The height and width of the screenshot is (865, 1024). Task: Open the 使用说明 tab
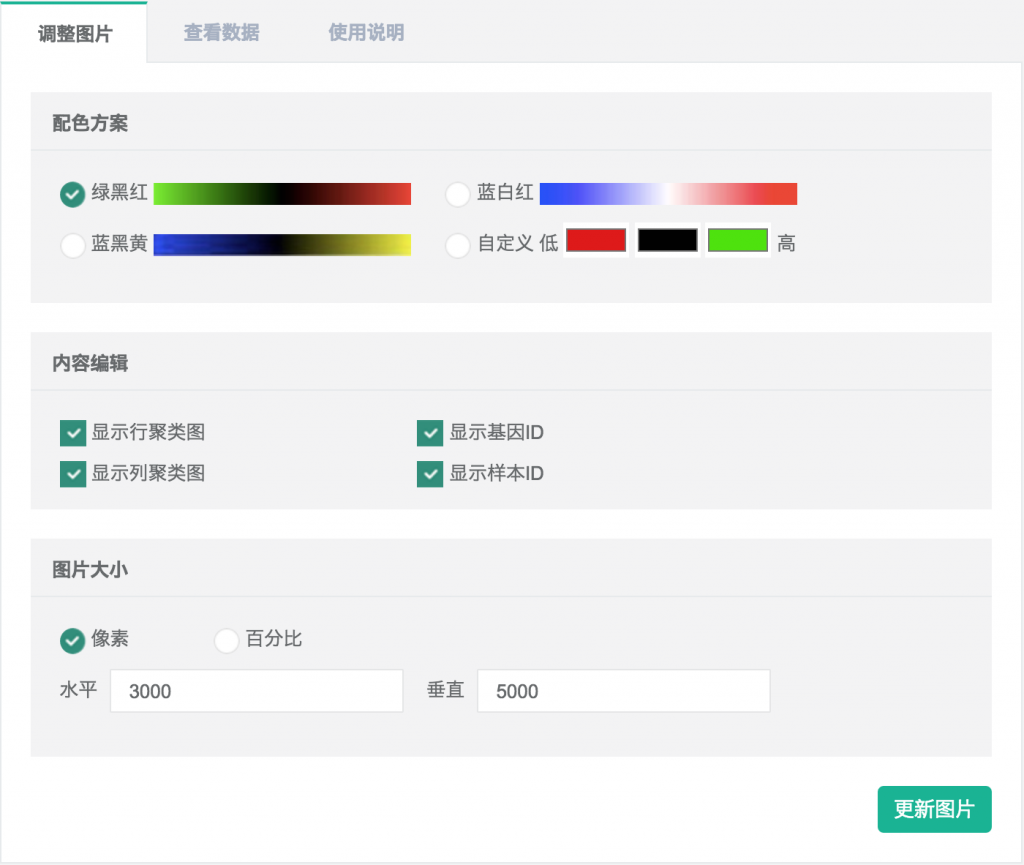click(366, 33)
